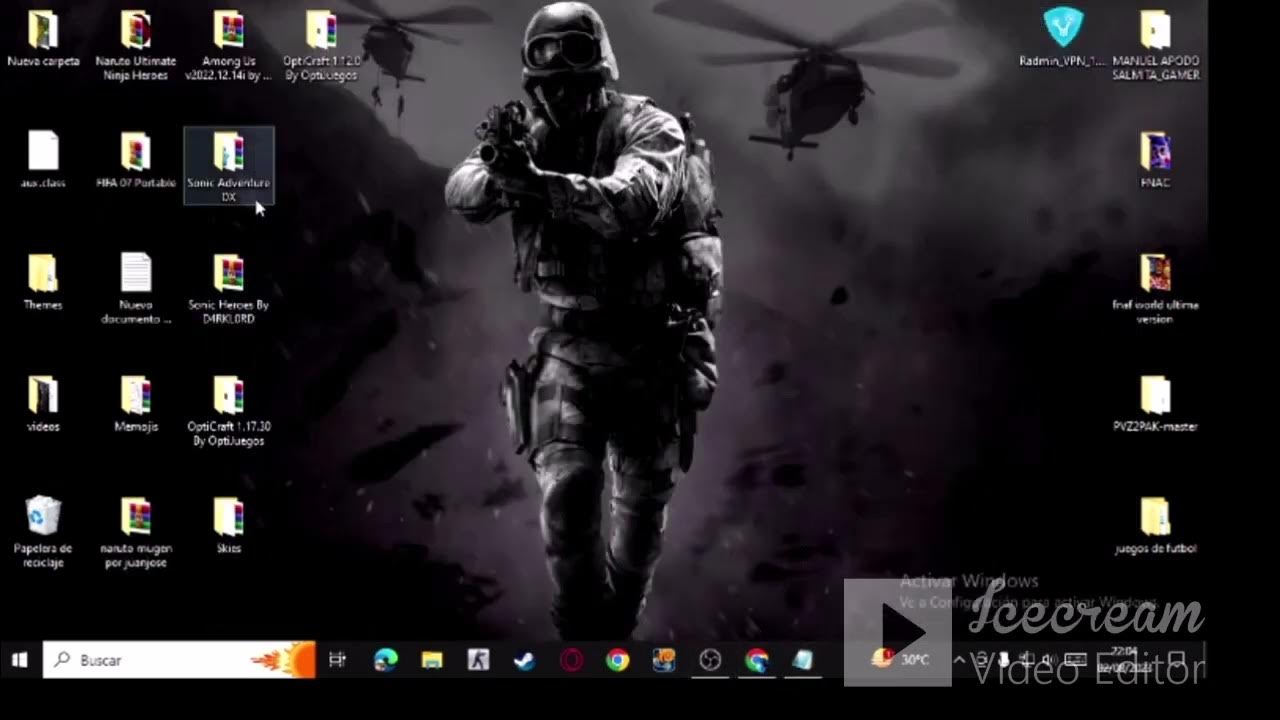Launch Microsoft Edge from the taskbar
The image size is (1280, 720).
pos(385,660)
